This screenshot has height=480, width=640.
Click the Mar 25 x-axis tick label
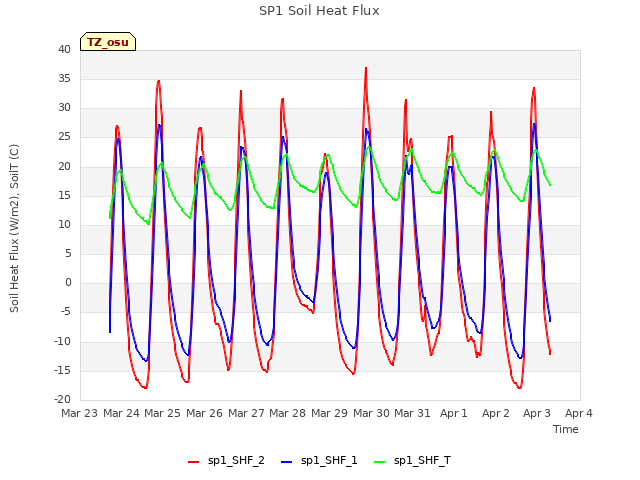pyautogui.click(x=162, y=413)
